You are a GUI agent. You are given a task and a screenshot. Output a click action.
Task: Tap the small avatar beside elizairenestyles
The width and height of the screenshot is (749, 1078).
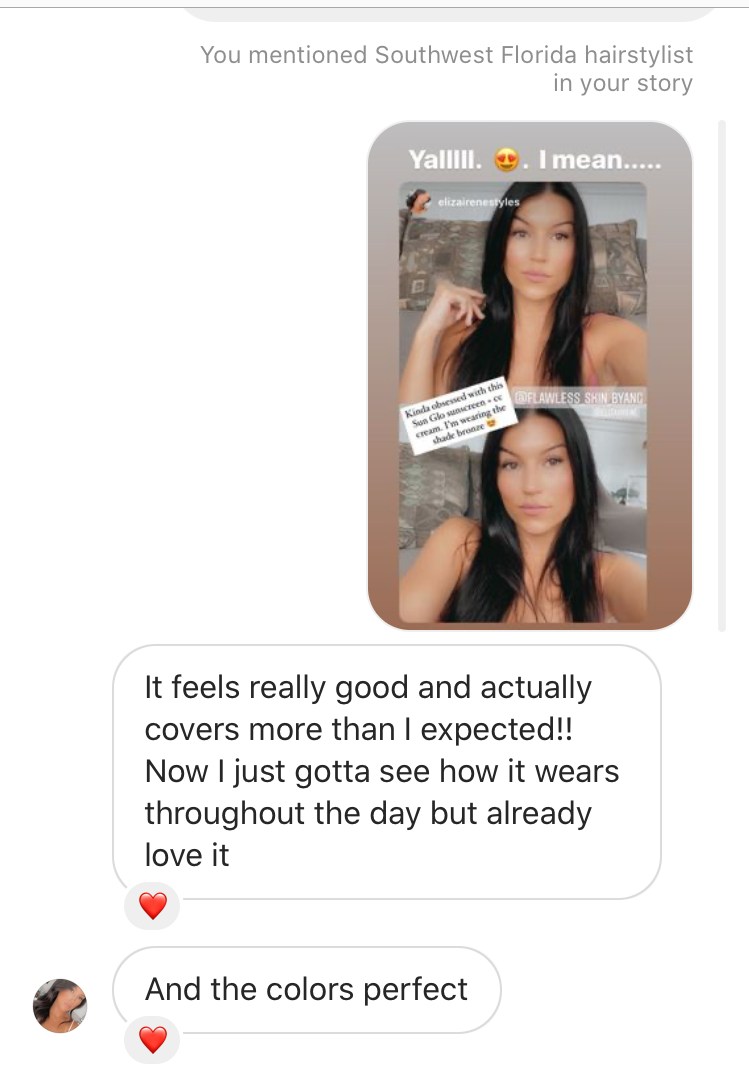click(418, 201)
